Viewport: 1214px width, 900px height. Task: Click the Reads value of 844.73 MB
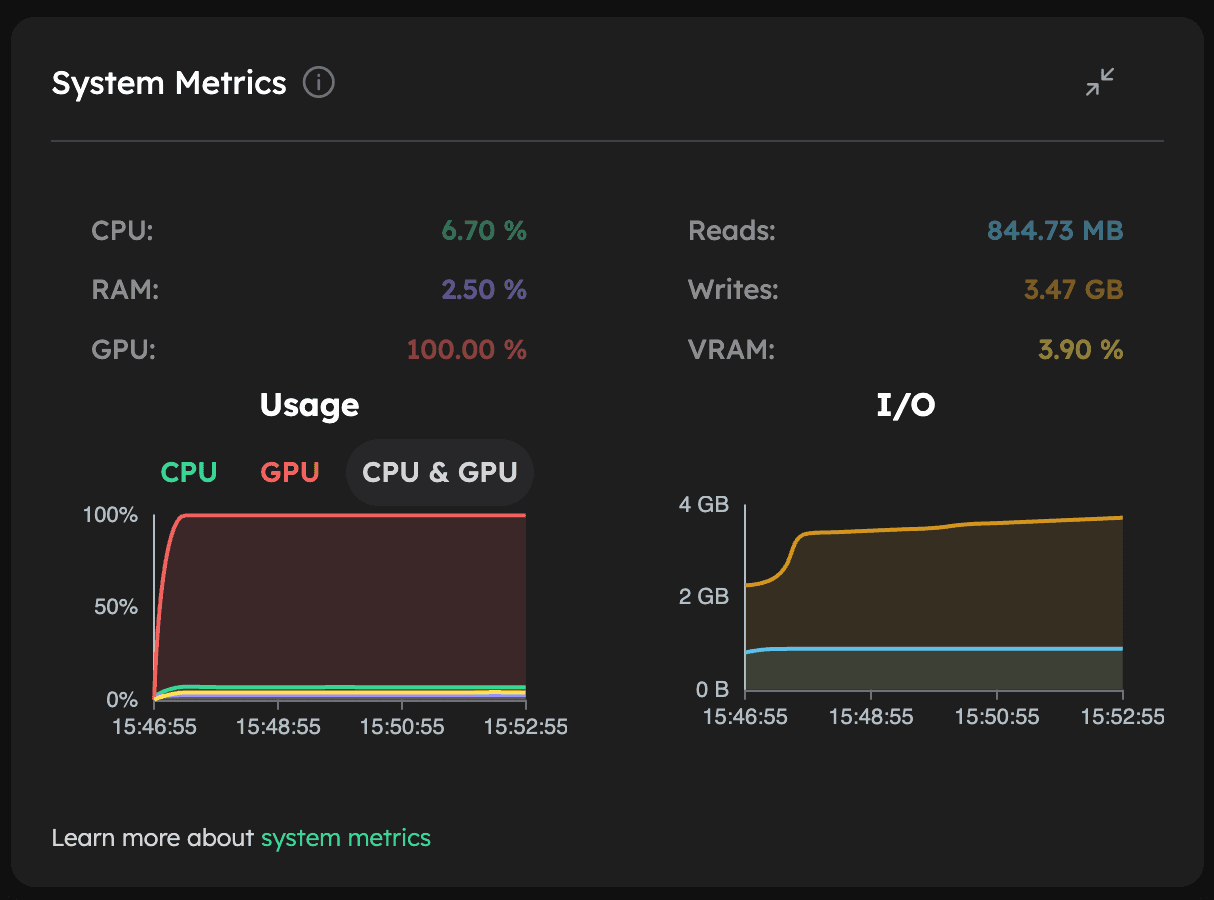click(x=1054, y=230)
